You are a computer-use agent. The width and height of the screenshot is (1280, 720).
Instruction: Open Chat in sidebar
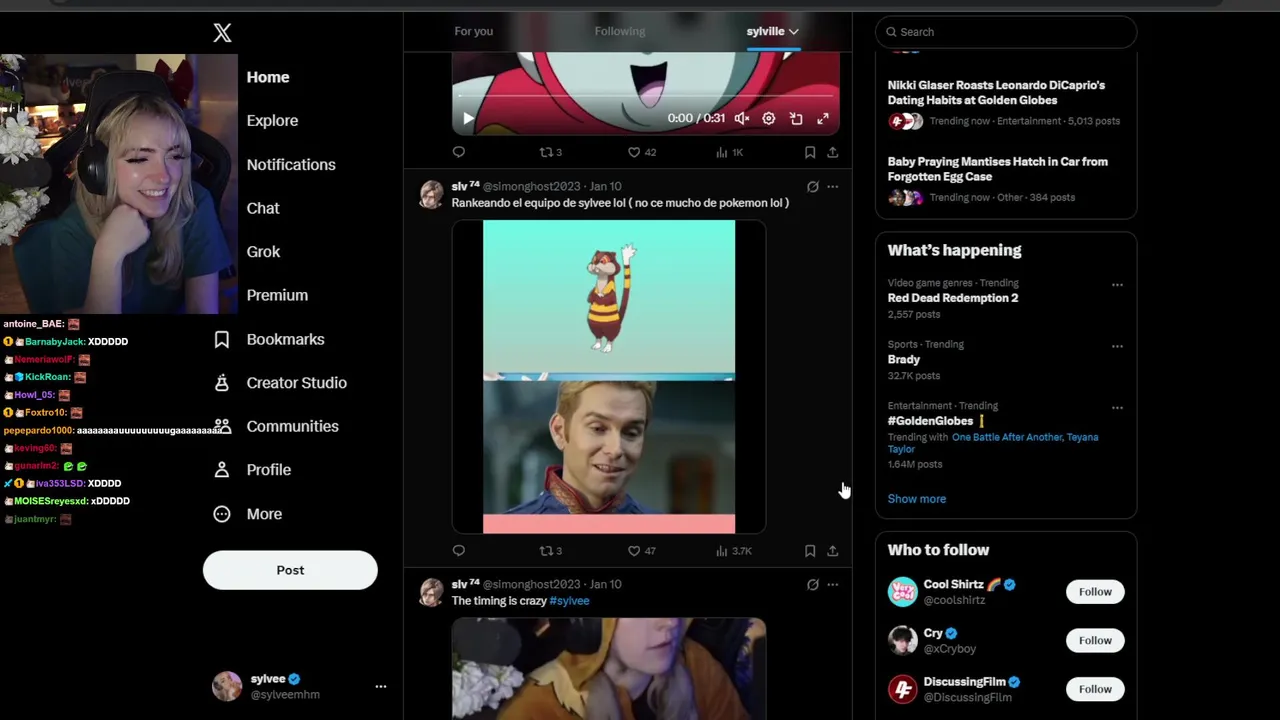click(x=263, y=208)
